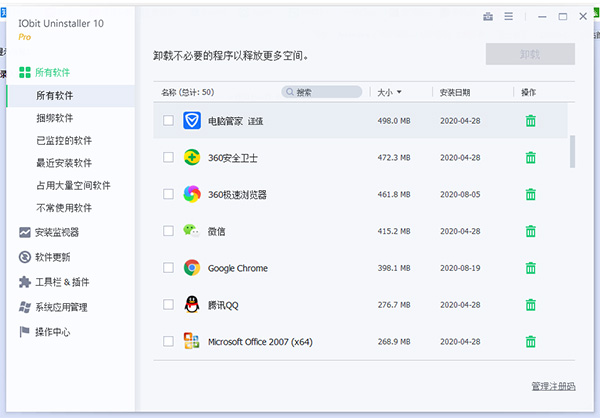600x418 pixels.
Task: Click the 搜索 search input field
Action: [322, 92]
